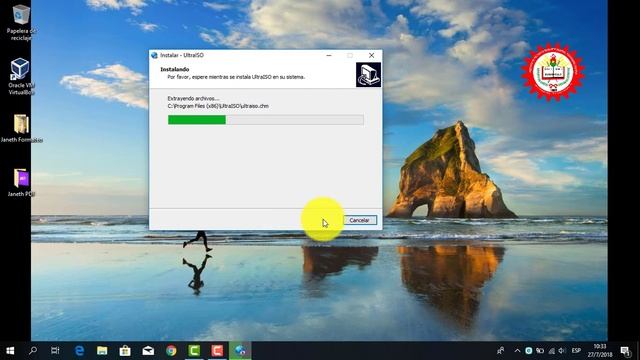Open the Mail app from the taskbar
Screen dimensions: 640x360
148,351
